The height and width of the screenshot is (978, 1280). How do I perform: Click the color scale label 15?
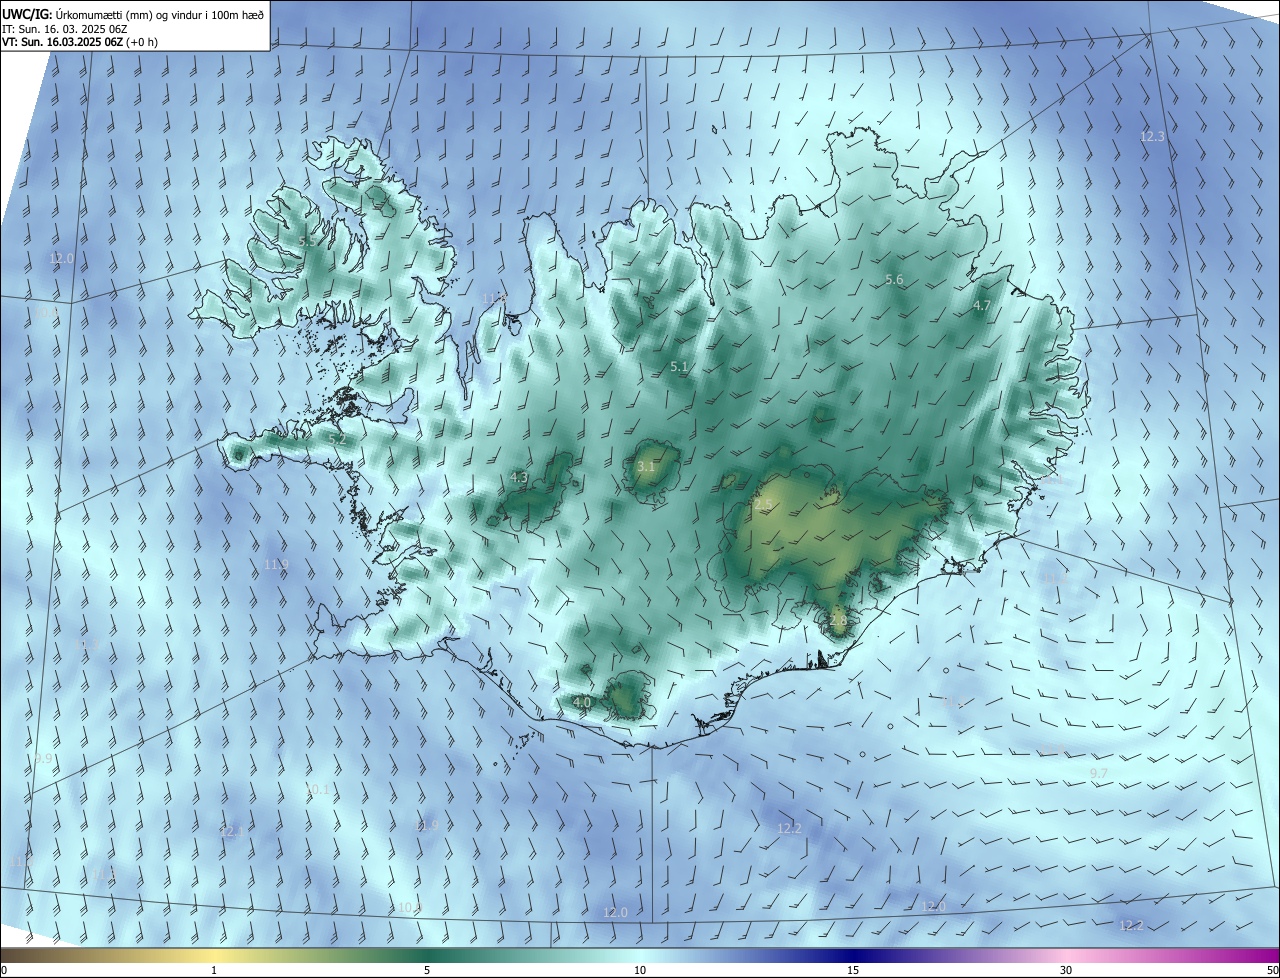point(853,970)
